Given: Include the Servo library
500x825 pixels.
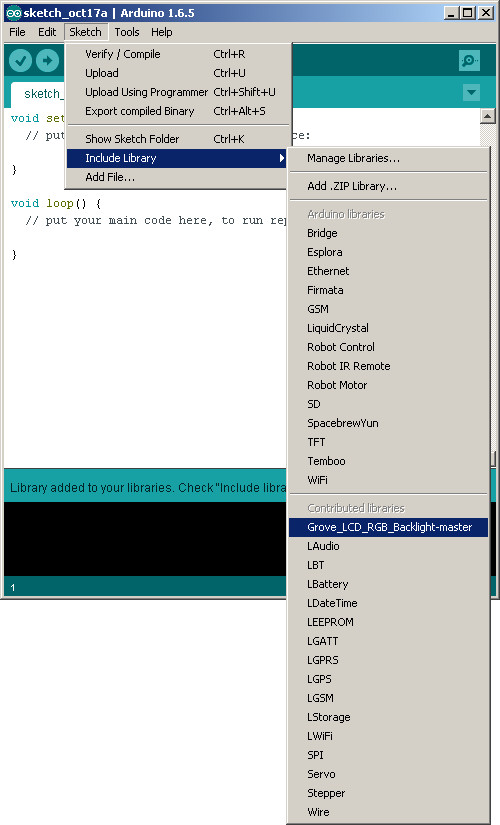Looking at the screenshot, I should coord(388,773).
